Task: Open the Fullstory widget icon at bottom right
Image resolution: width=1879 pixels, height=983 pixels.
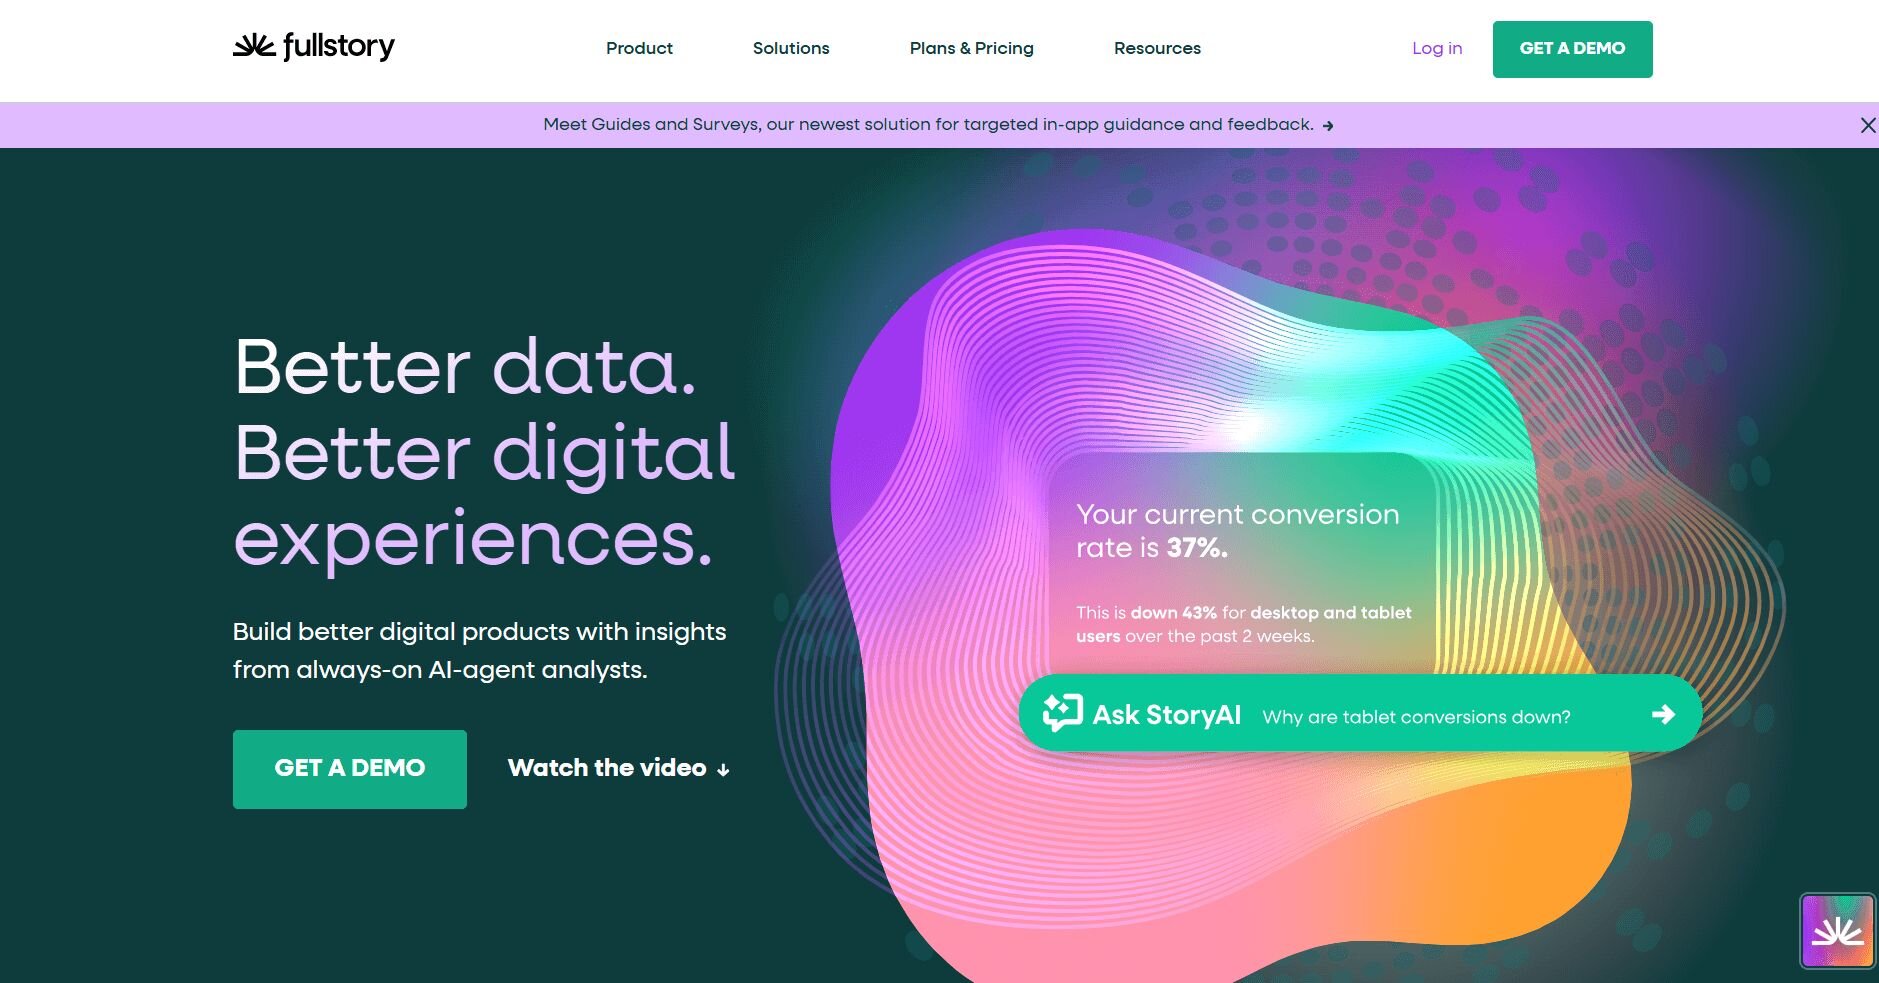Action: tap(1837, 931)
